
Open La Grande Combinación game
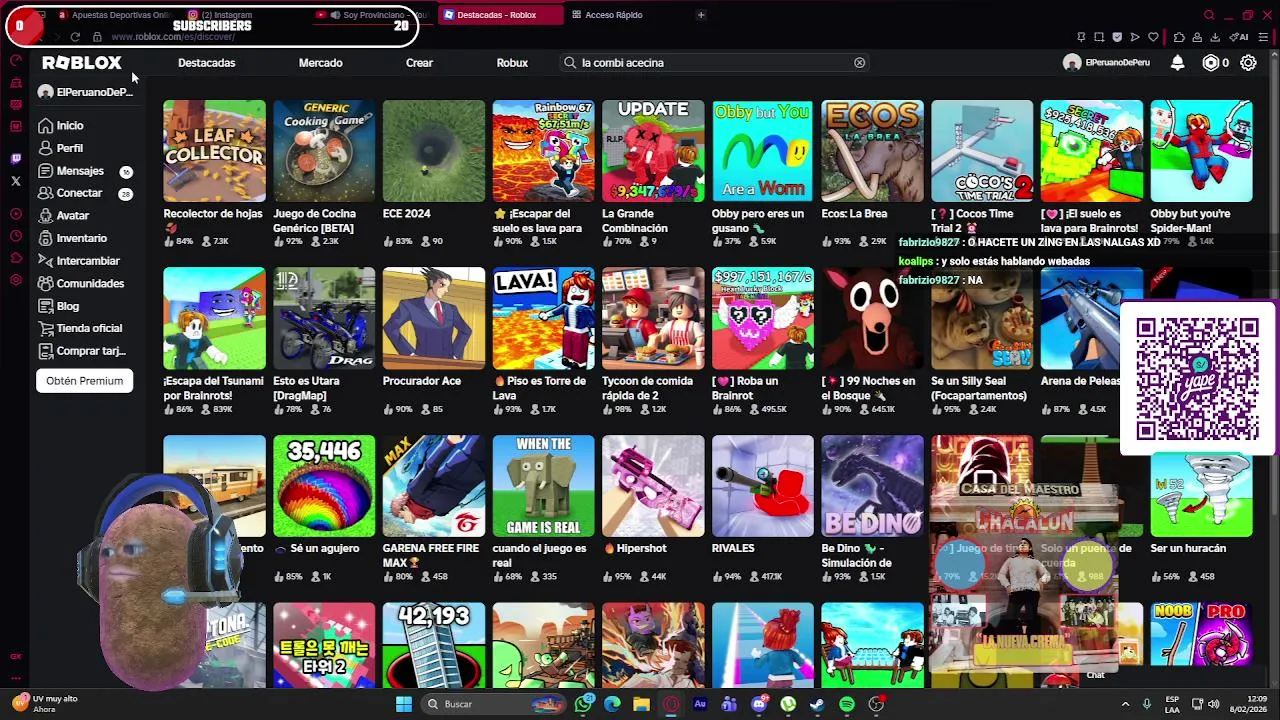point(653,151)
